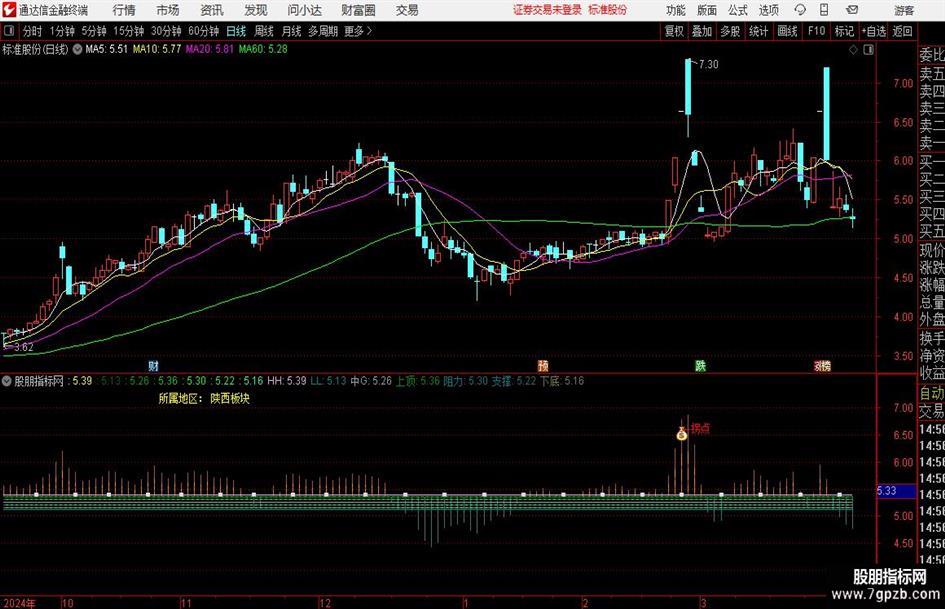Click the window icon left of 分时

[x=9, y=31]
